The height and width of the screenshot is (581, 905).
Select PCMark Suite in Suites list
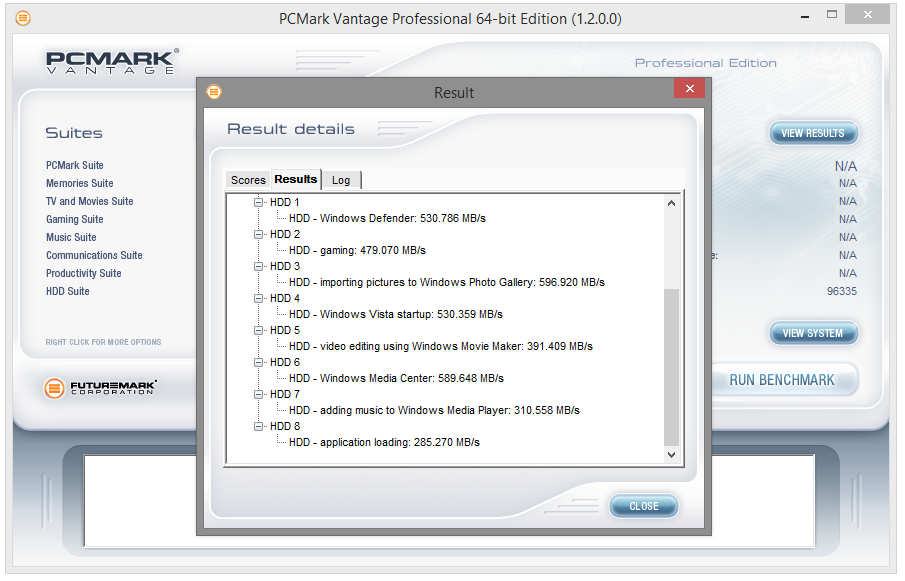[75, 165]
